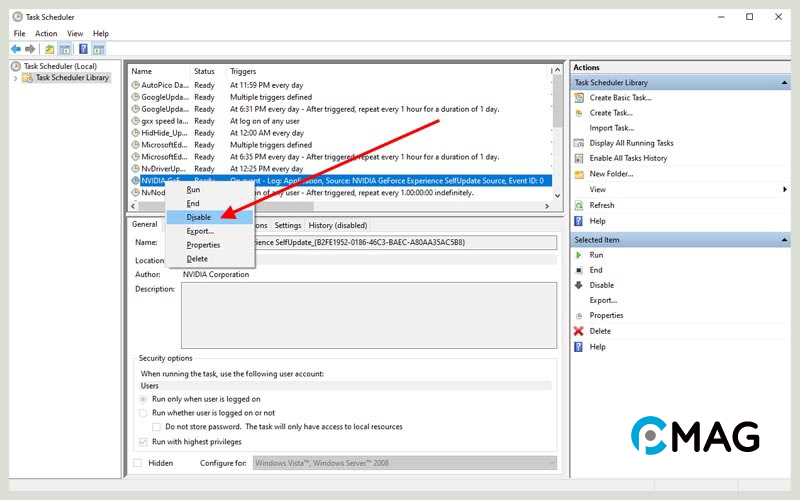Click the green Run icon in Selected Item
Screen dimensions: 800x500
click(x=579, y=255)
